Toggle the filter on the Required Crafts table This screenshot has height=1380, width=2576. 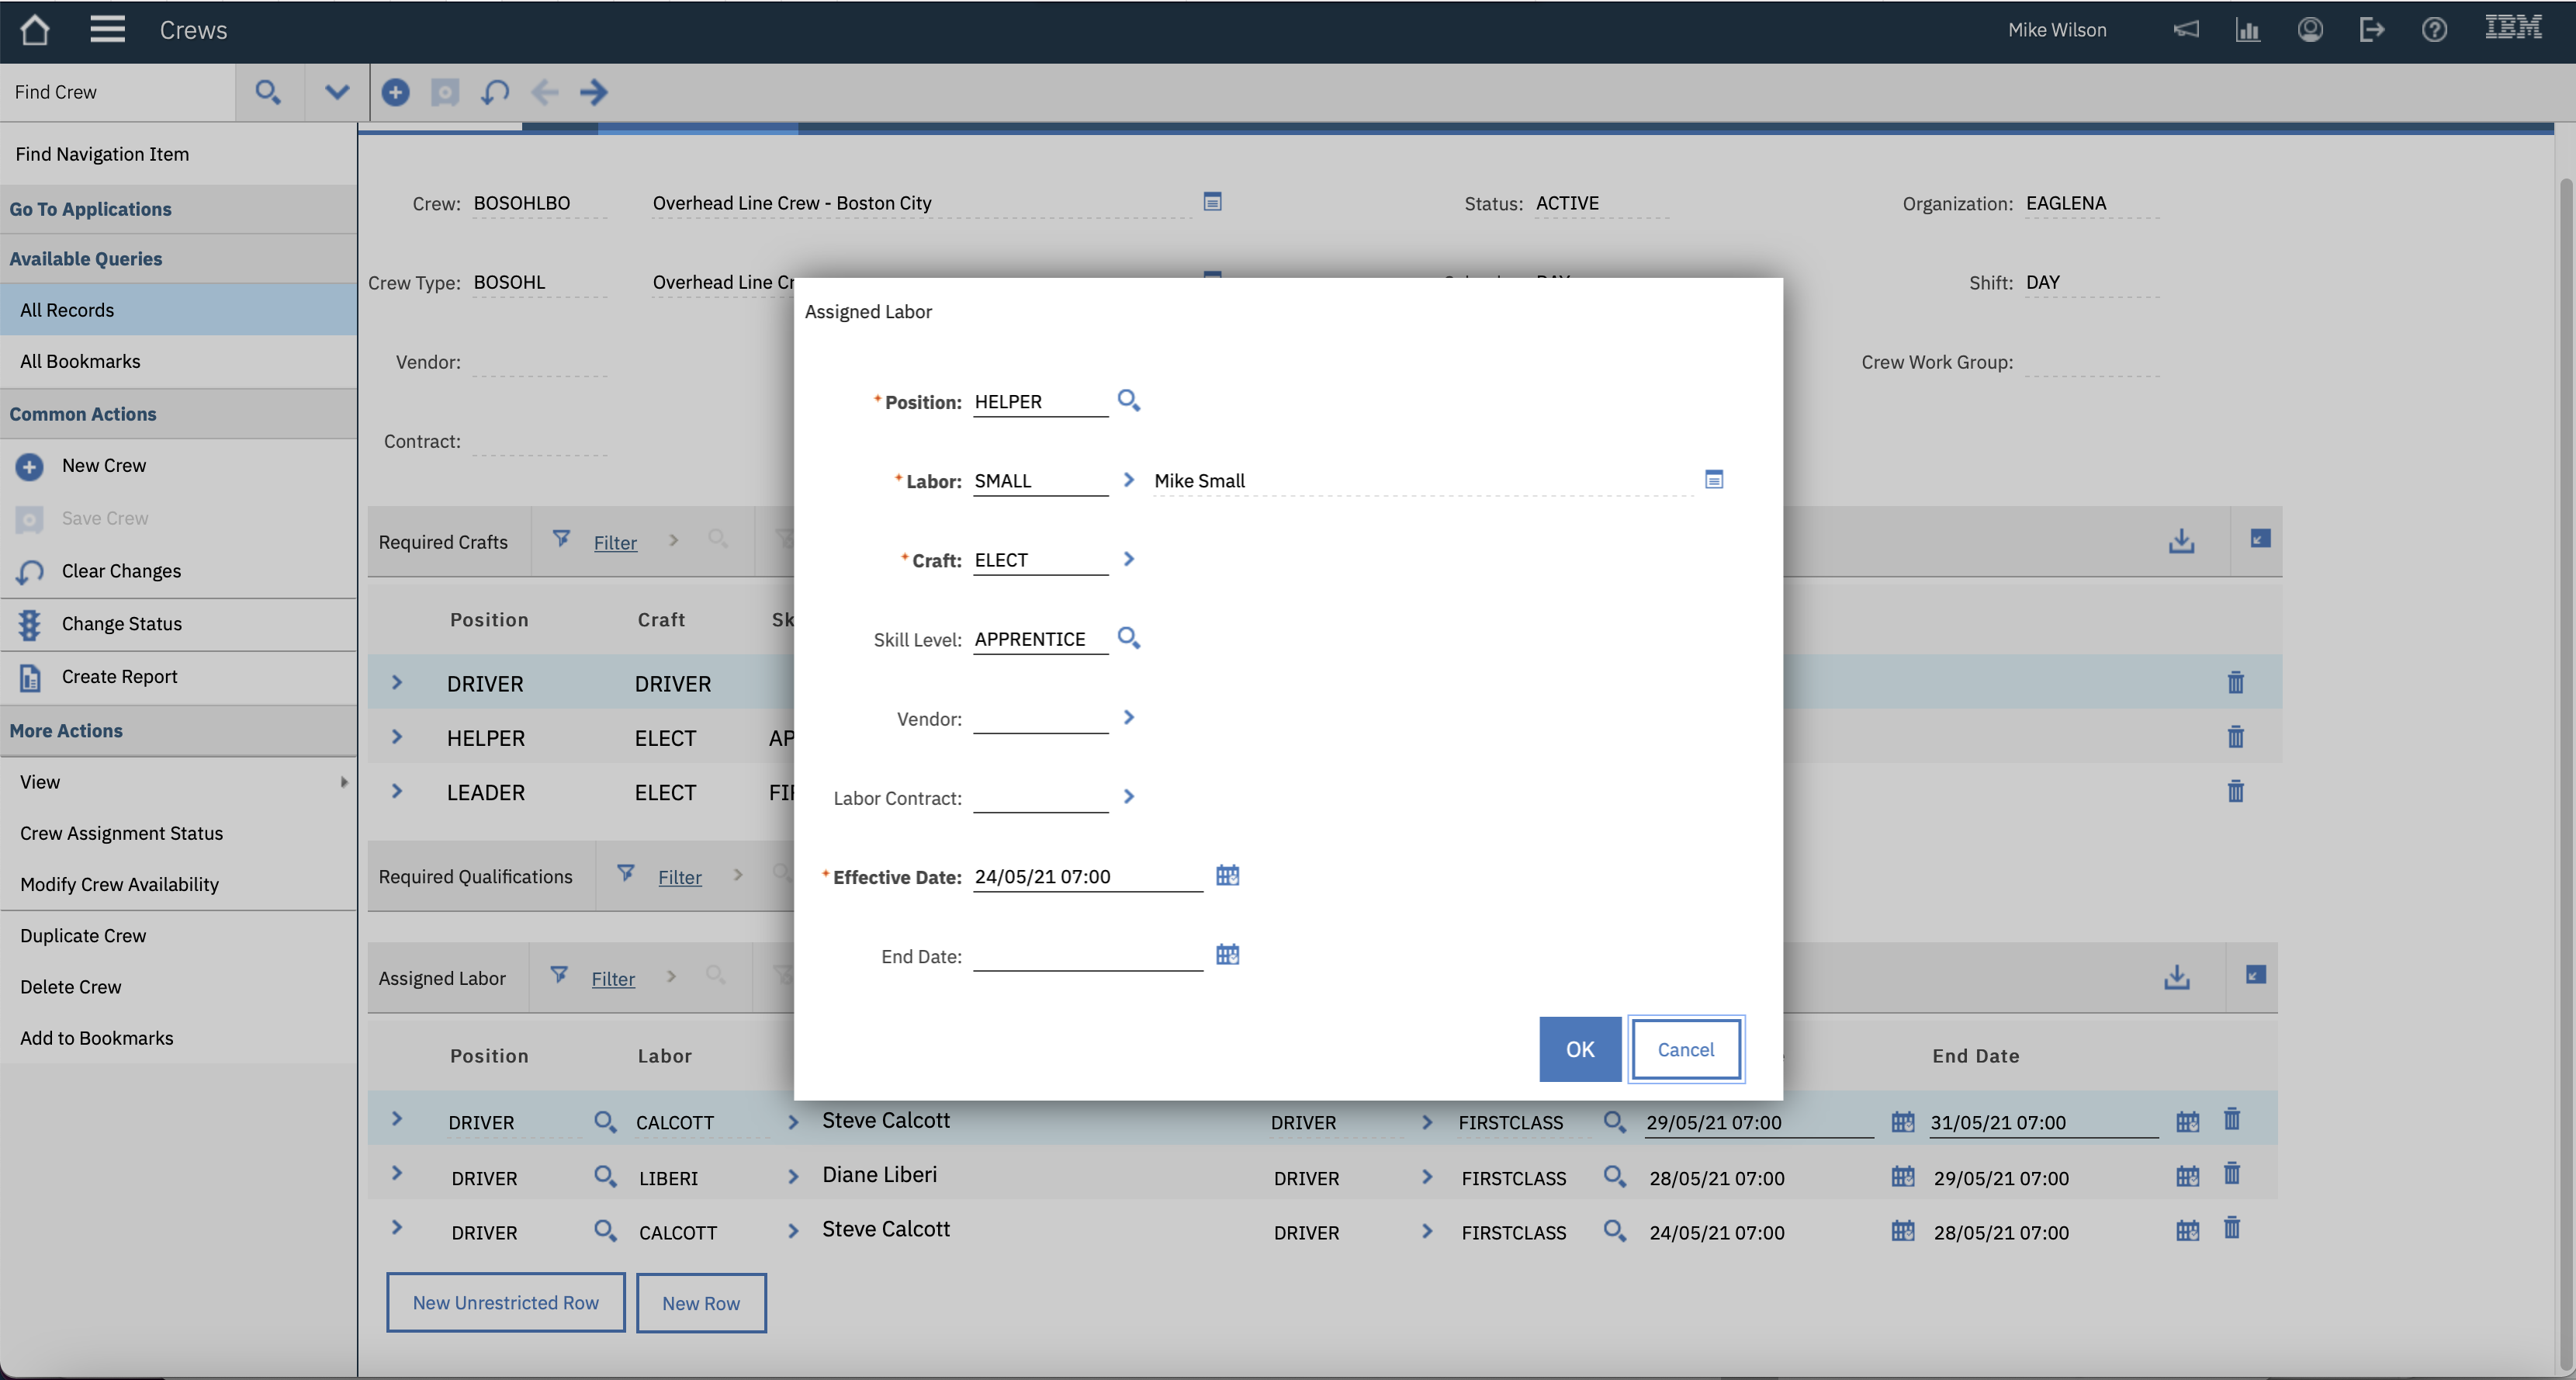coord(562,540)
